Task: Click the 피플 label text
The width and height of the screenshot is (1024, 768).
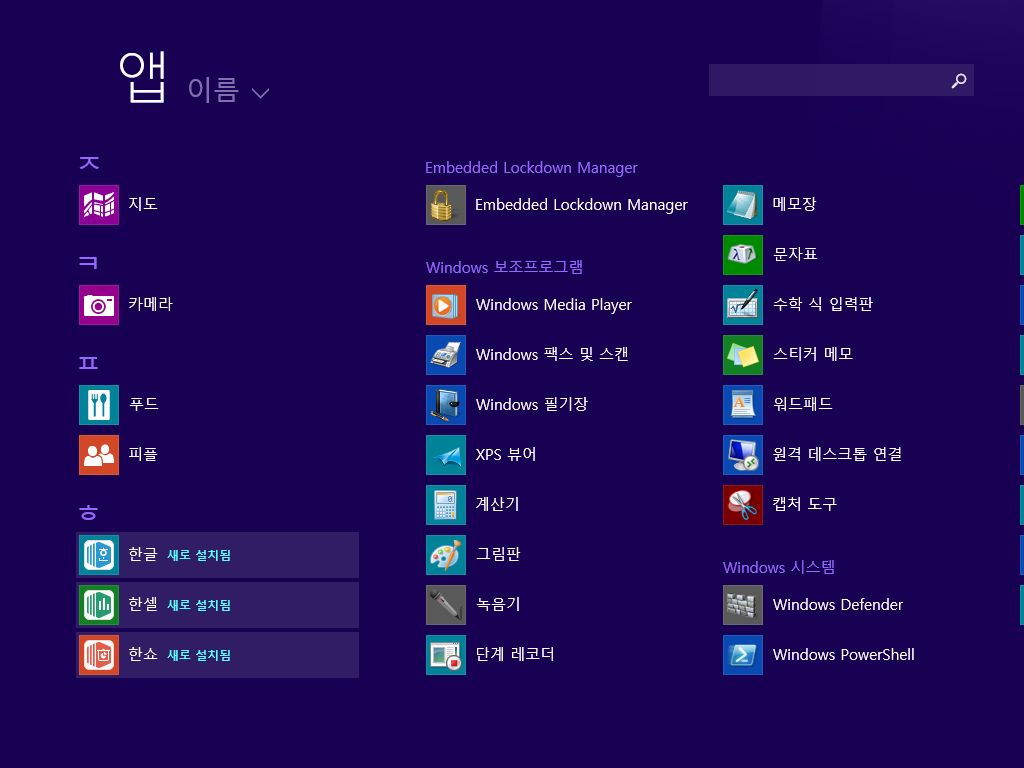Action: click(143, 454)
